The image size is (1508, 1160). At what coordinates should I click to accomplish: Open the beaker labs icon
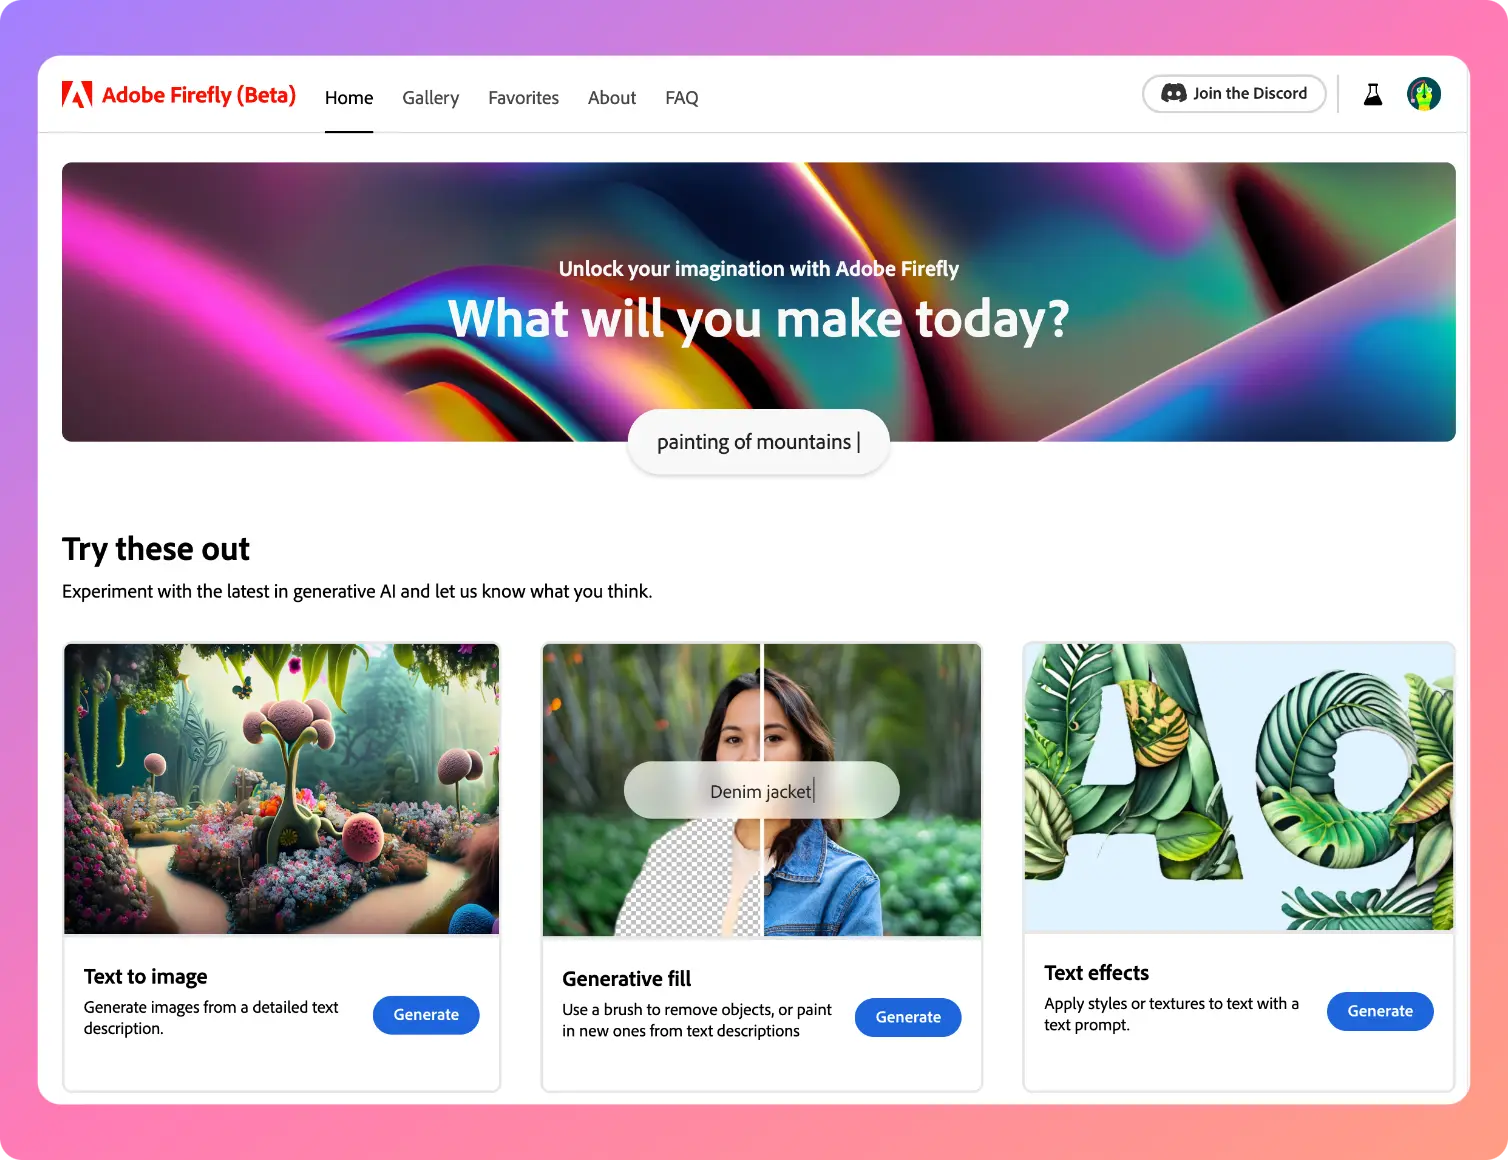tap(1373, 94)
